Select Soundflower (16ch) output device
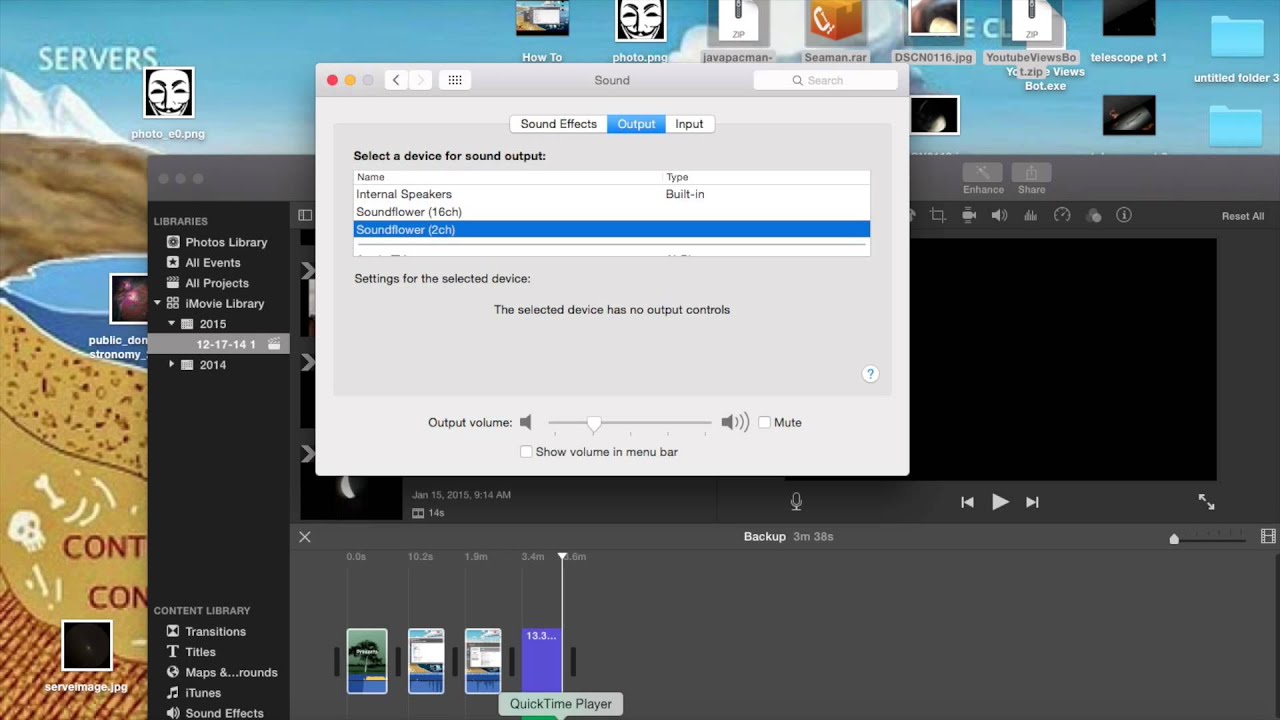 (612, 212)
